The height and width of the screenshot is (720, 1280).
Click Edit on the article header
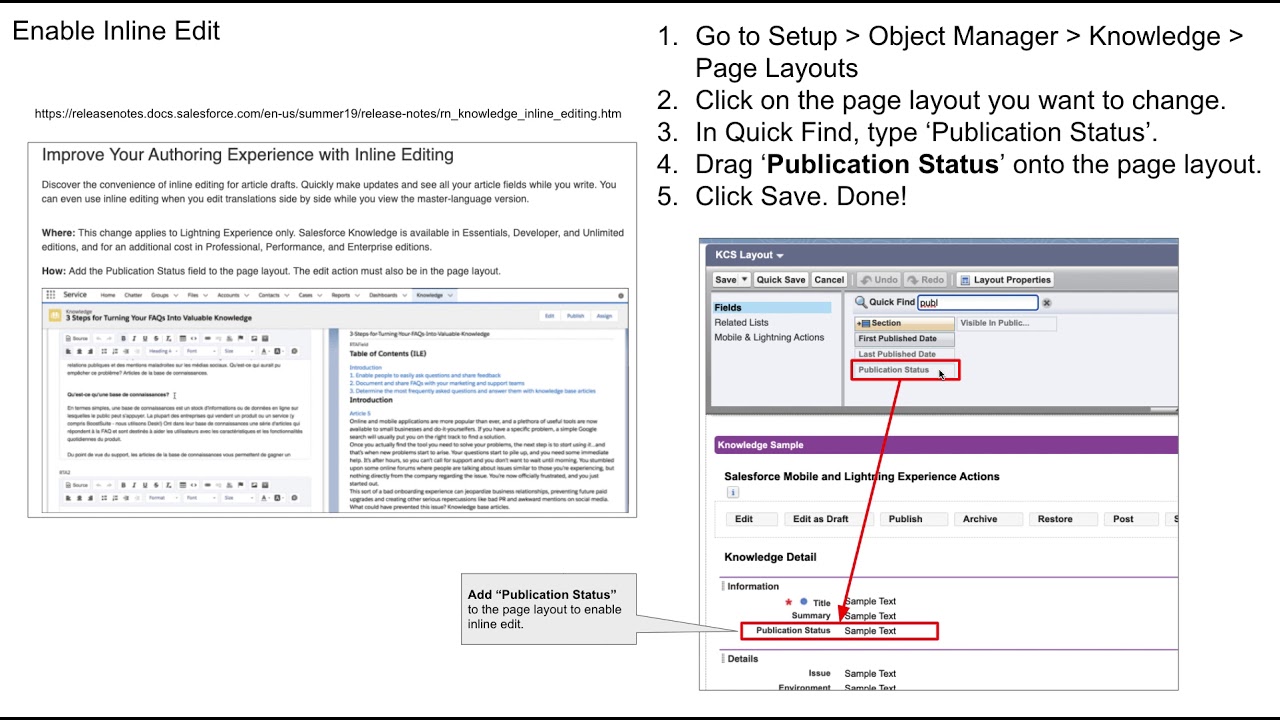coord(549,316)
